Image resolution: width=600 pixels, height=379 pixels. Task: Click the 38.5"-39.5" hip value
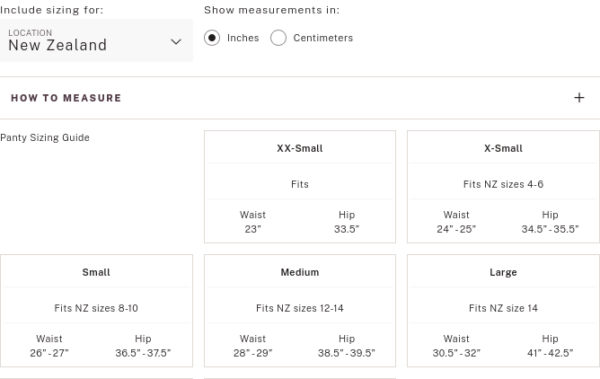(347, 353)
